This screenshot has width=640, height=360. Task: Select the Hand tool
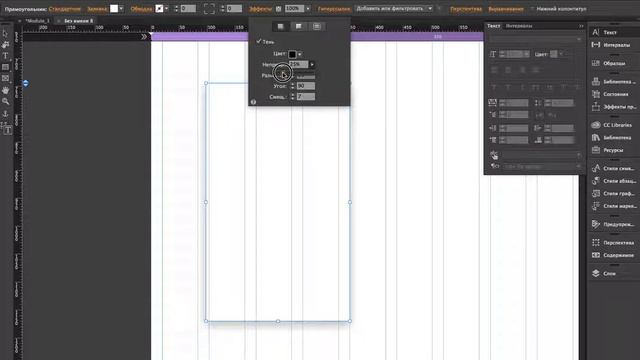coord(5,90)
